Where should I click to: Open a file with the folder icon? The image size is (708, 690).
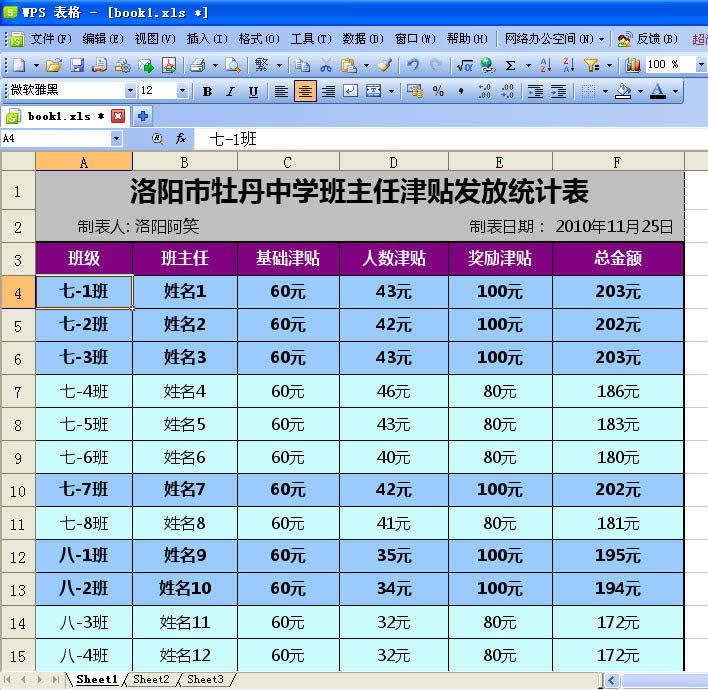click(x=54, y=65)
